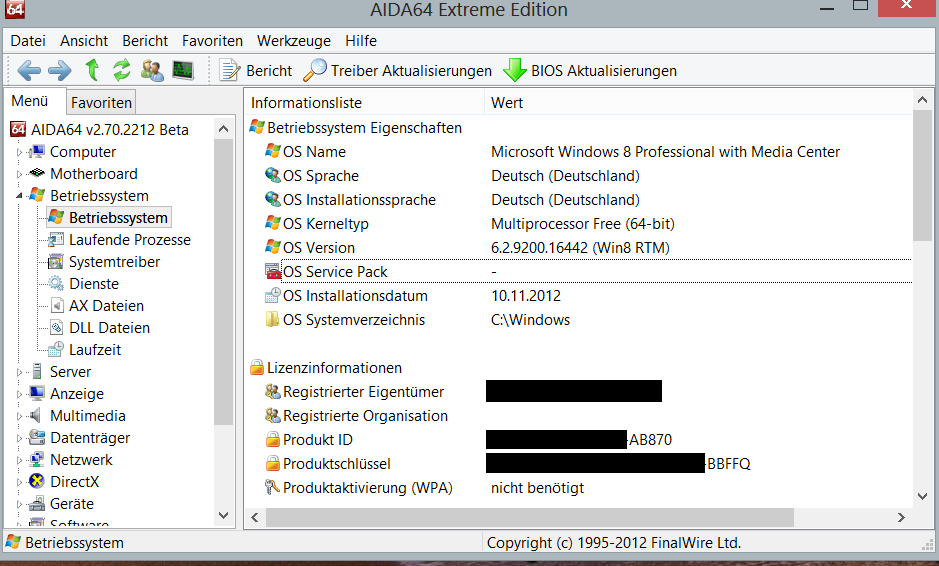Click the Server tower icon

pos(37,371)
